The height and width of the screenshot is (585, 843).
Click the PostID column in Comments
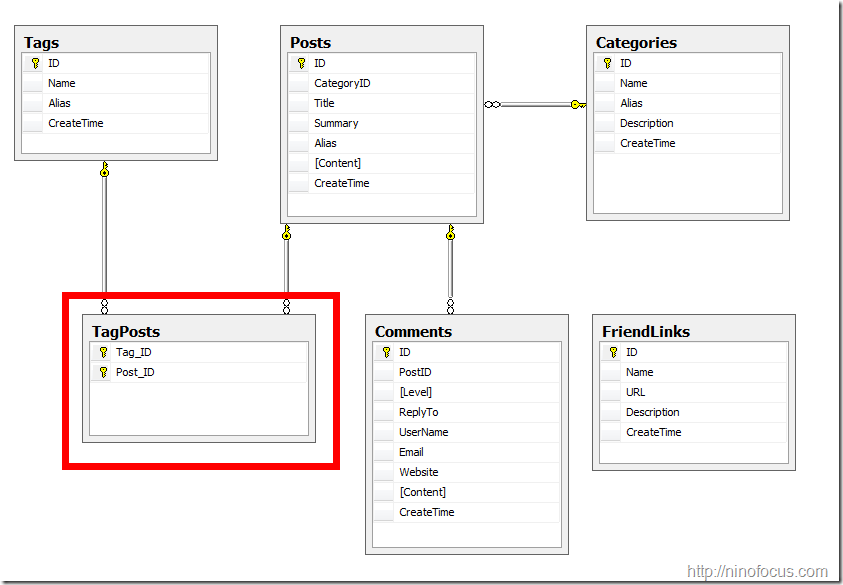click(467, 372)
